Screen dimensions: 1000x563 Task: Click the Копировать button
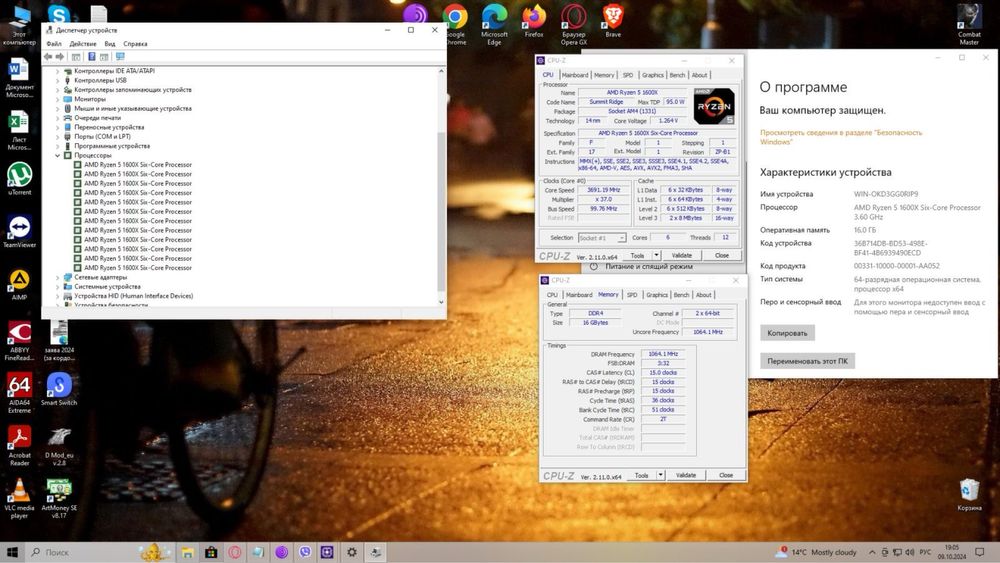[x=787, y=333]
